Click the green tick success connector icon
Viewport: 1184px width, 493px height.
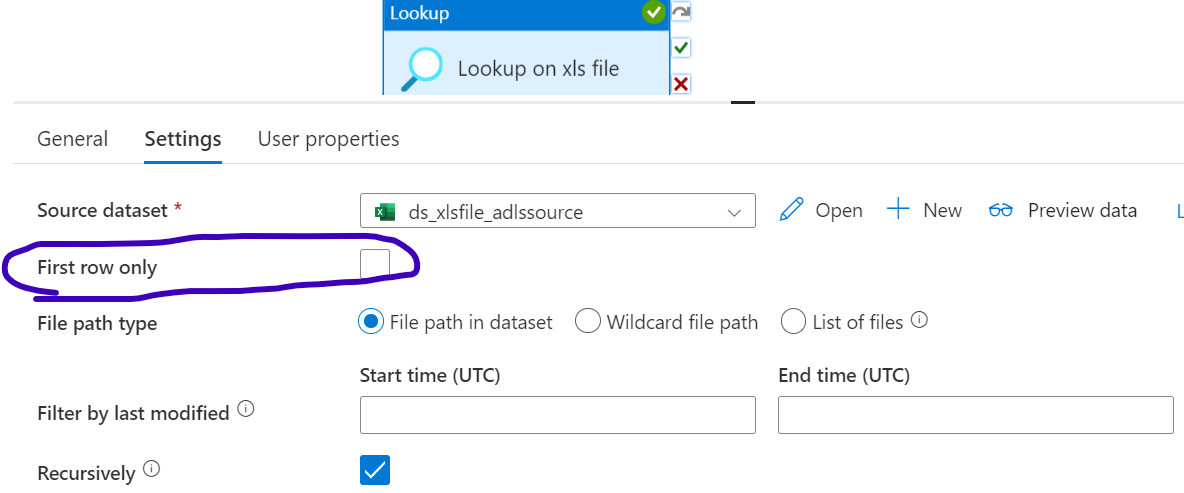[x=681, y=48]
